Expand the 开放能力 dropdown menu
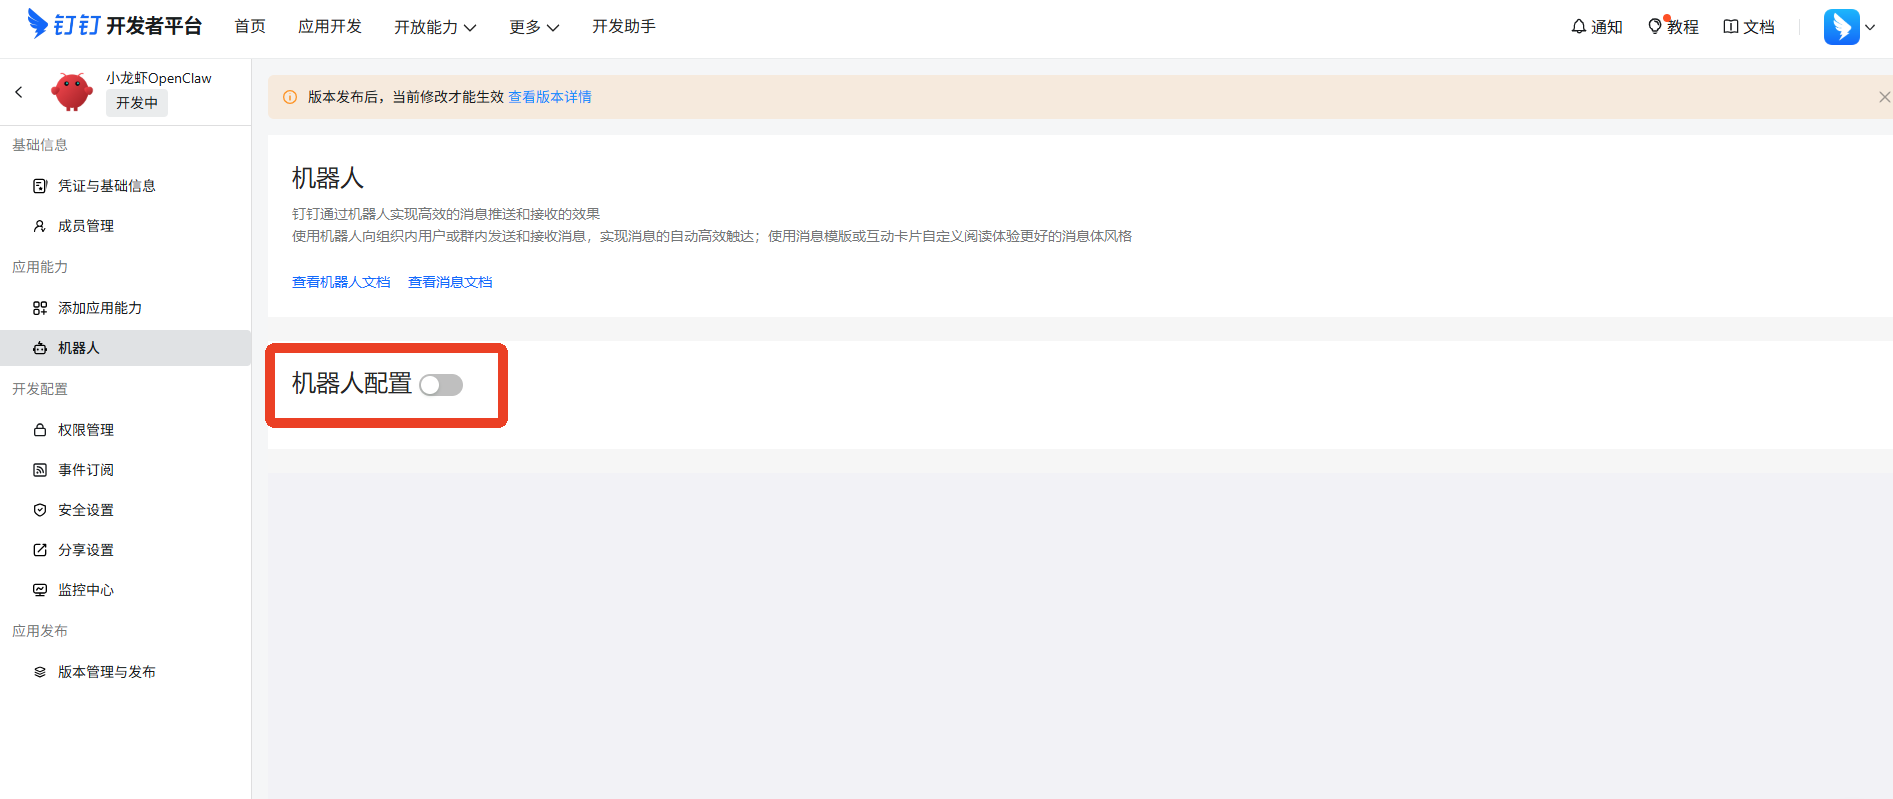Image resolution: width=1893 pixels, height=799 pixels. click(x=435, y=27)
